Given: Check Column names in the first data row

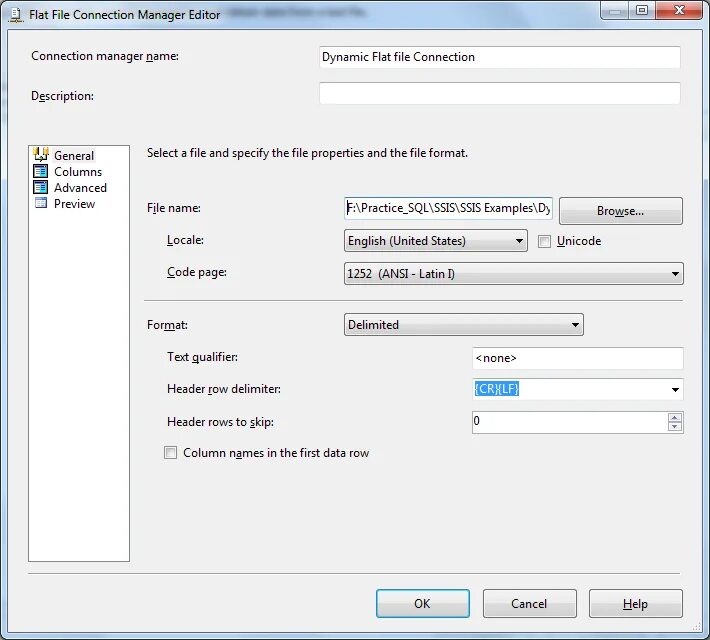Looking at the screenshot, I should pos(170,452).
